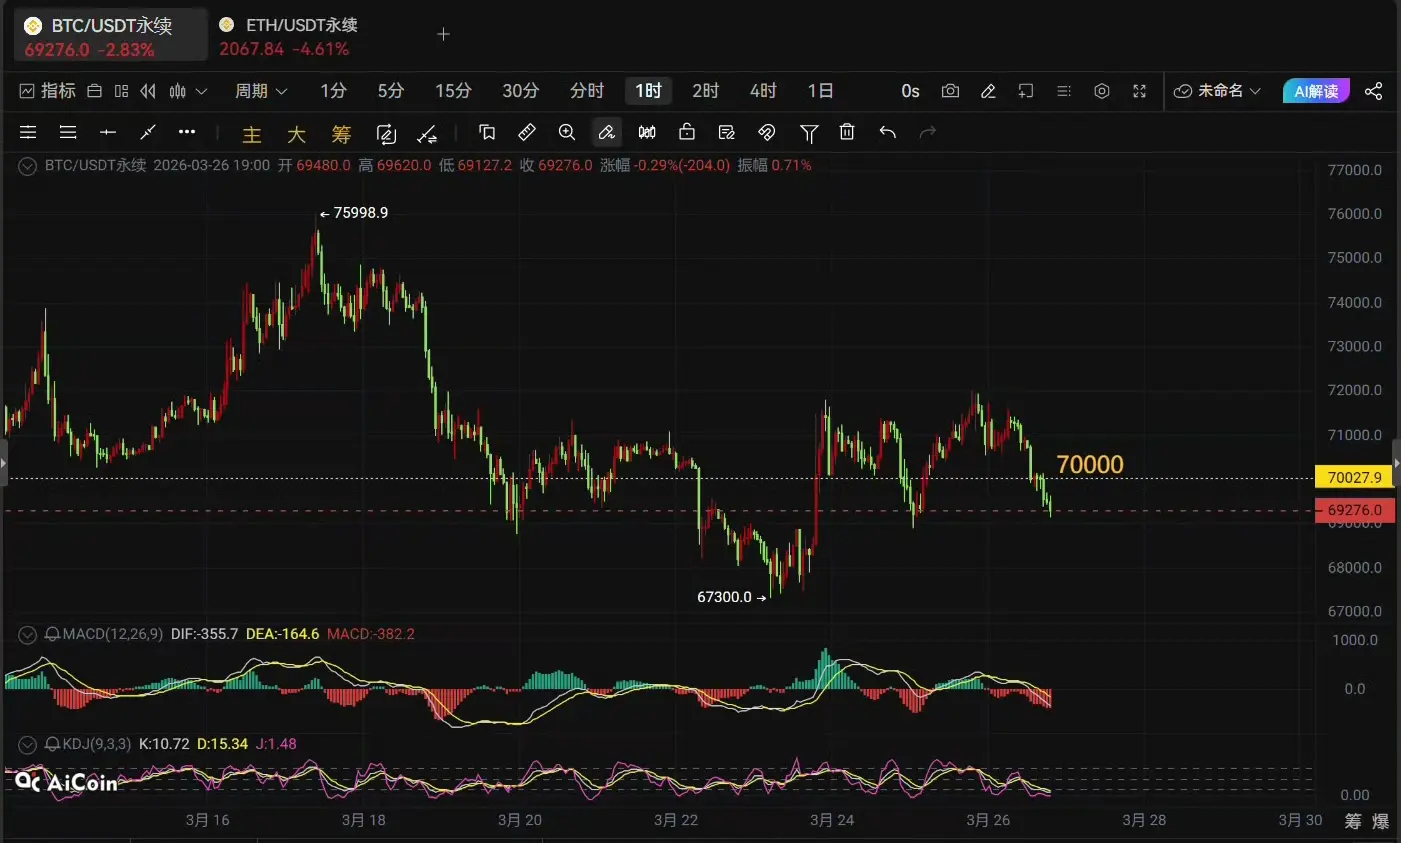The width and height of the screenshot is (1401, 843).
Task: Delete drawings with trash icon
Action: point(847,132)
